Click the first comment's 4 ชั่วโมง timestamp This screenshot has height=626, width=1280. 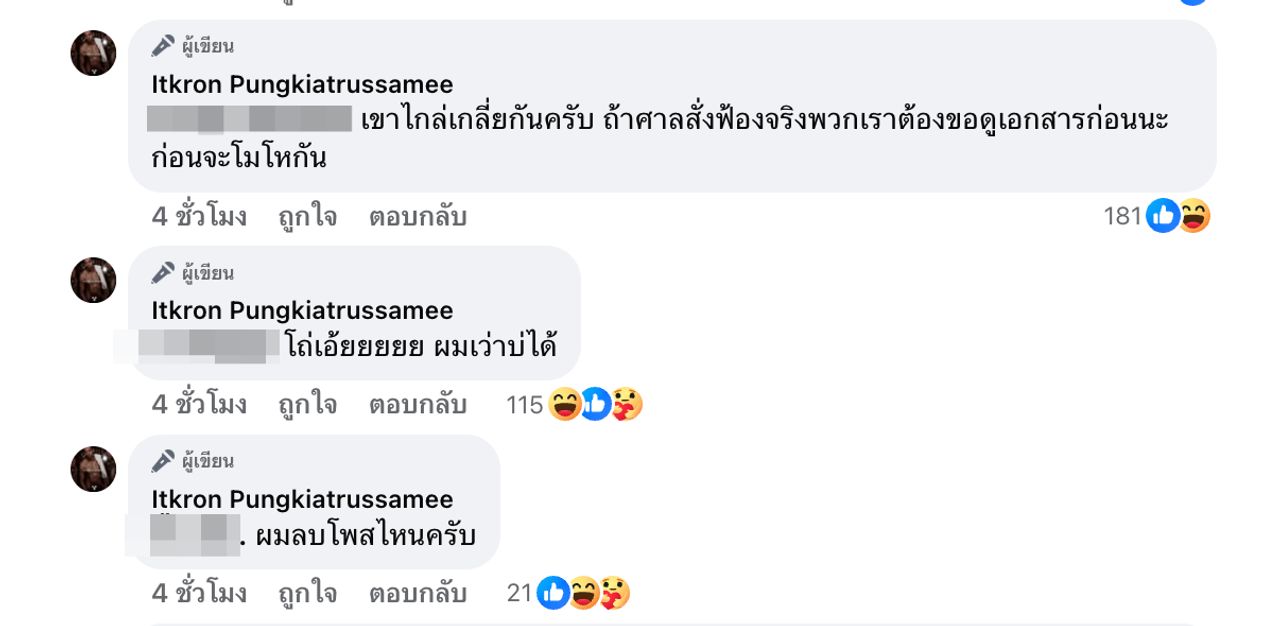coord(199,217)
